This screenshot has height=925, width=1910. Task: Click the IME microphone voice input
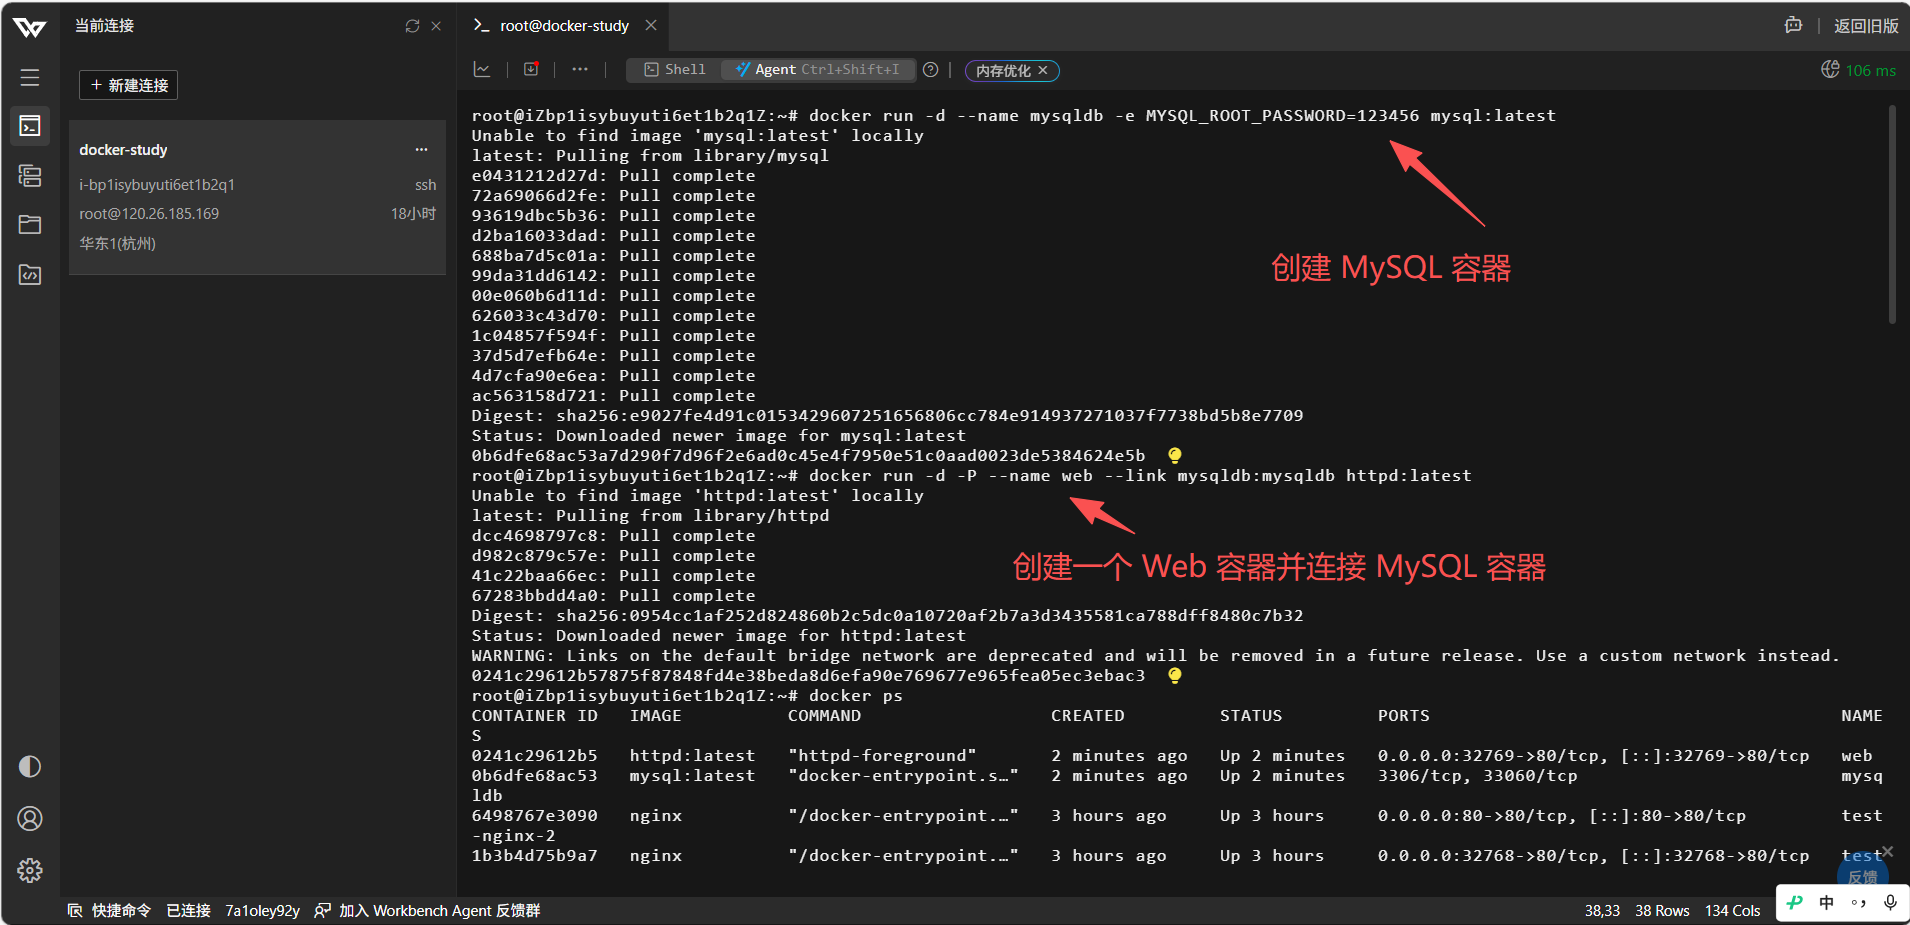[1890, 902]
